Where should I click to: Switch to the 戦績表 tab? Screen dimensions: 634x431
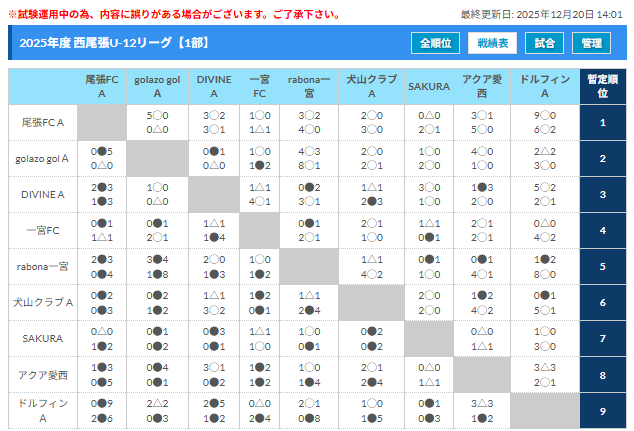492,43
